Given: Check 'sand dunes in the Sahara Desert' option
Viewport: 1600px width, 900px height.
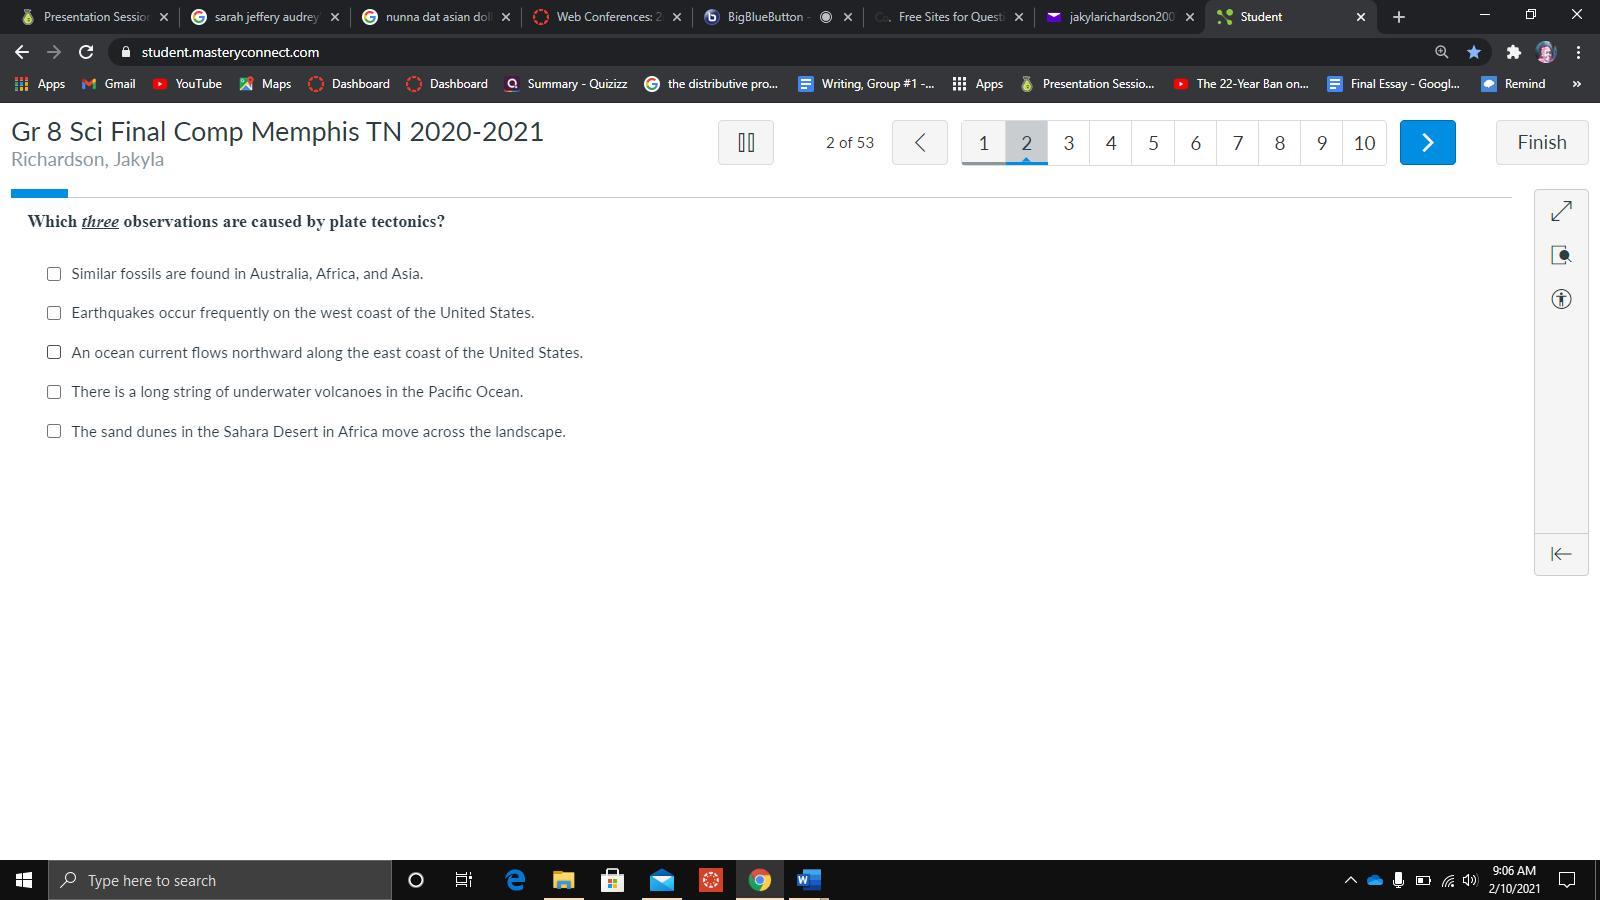Looking at the screenshot, I should [x=54, y=431].
